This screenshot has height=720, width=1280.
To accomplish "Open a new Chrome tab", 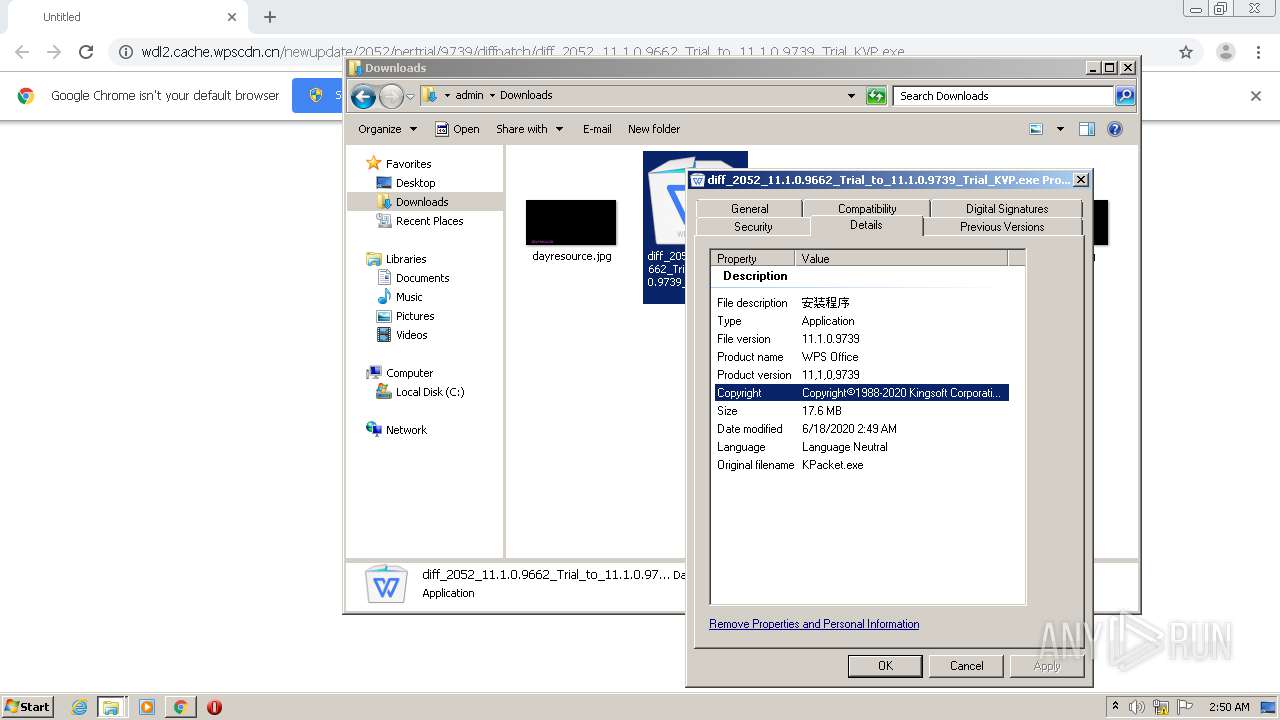I will click(269, 17).
